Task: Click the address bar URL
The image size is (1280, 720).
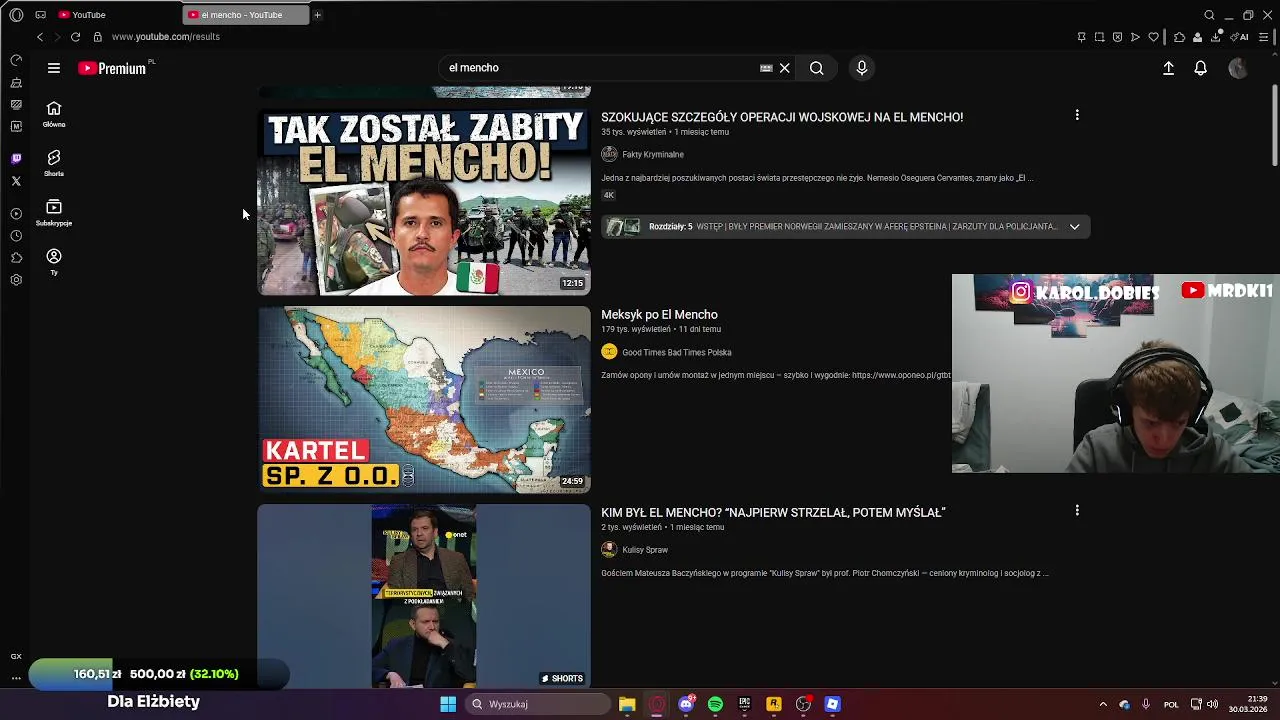Action: 166,37
